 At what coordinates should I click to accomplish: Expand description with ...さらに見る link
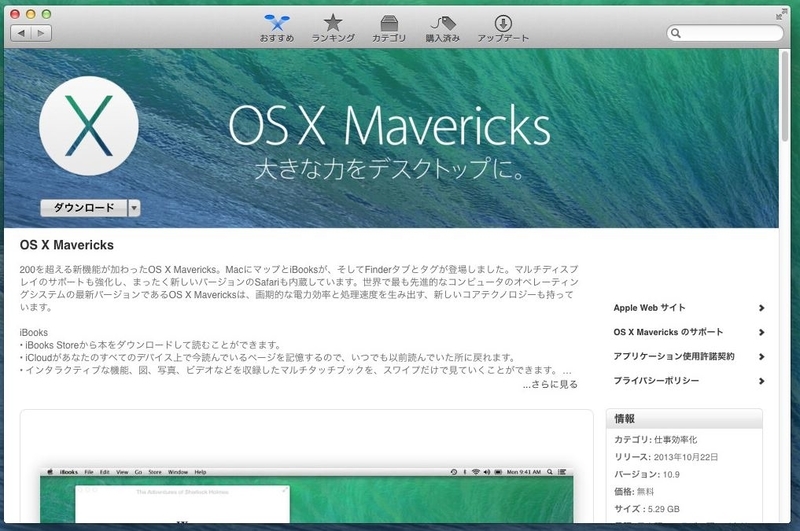tap(550, 384)
